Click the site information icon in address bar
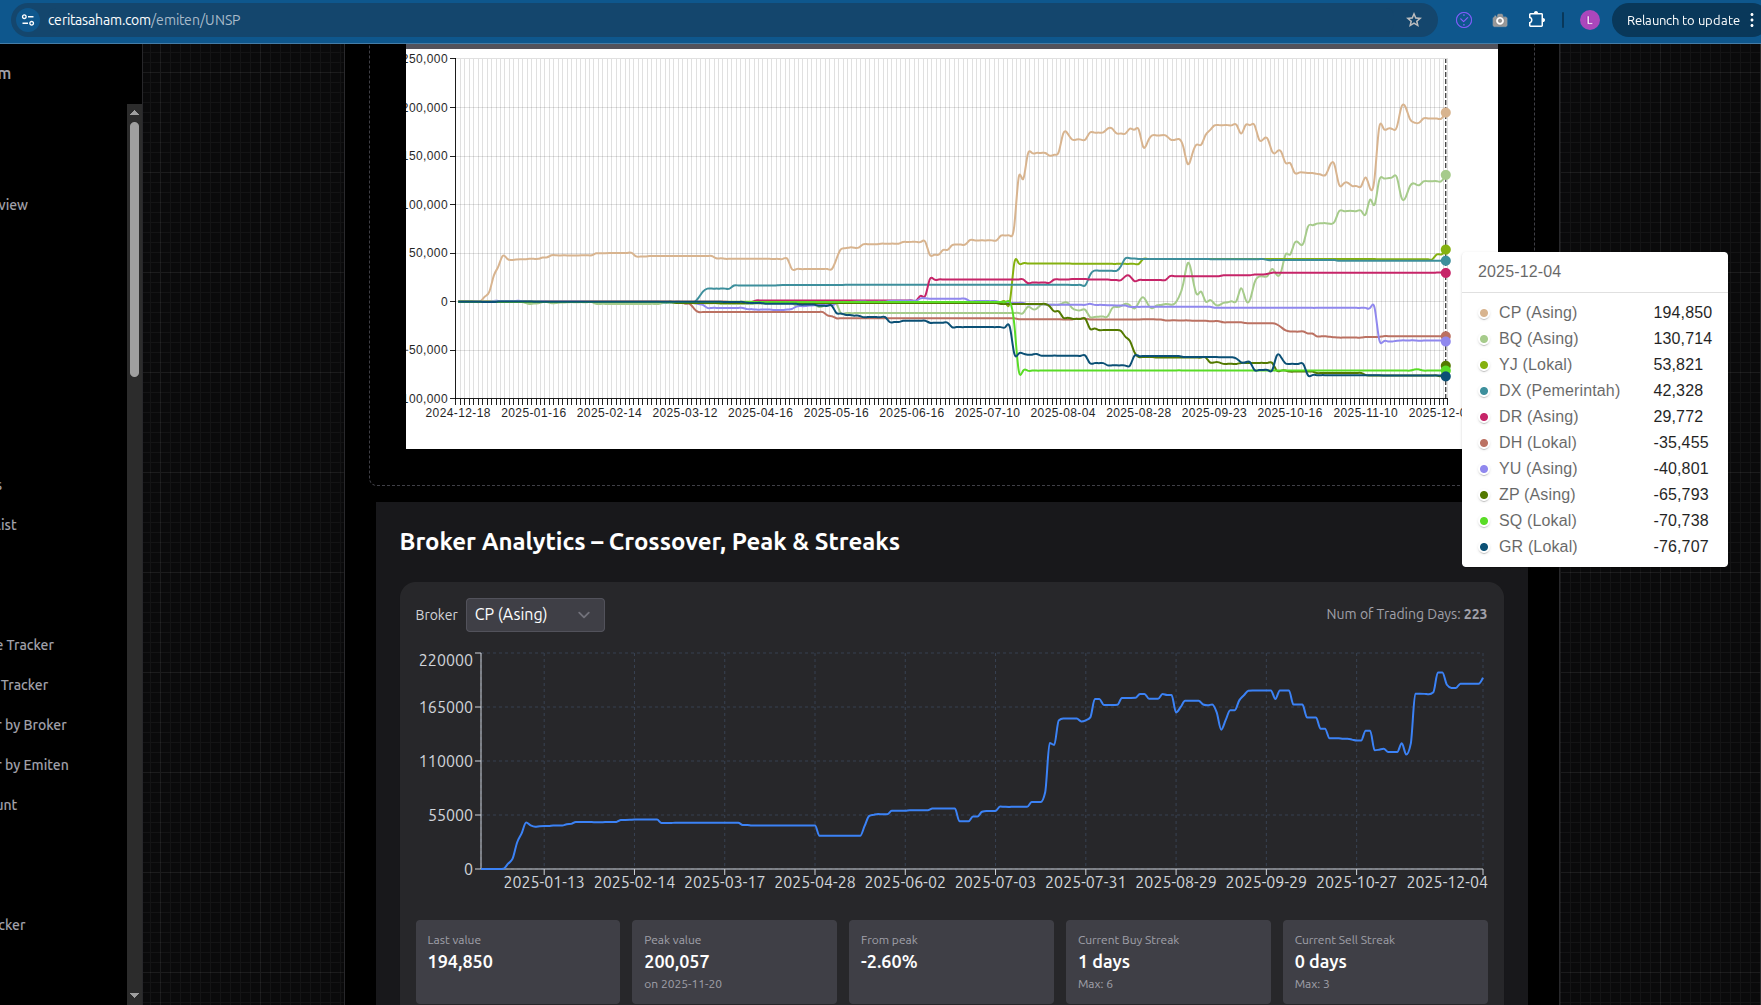This screenshot has height=1005, width=1761. point(28,20)
